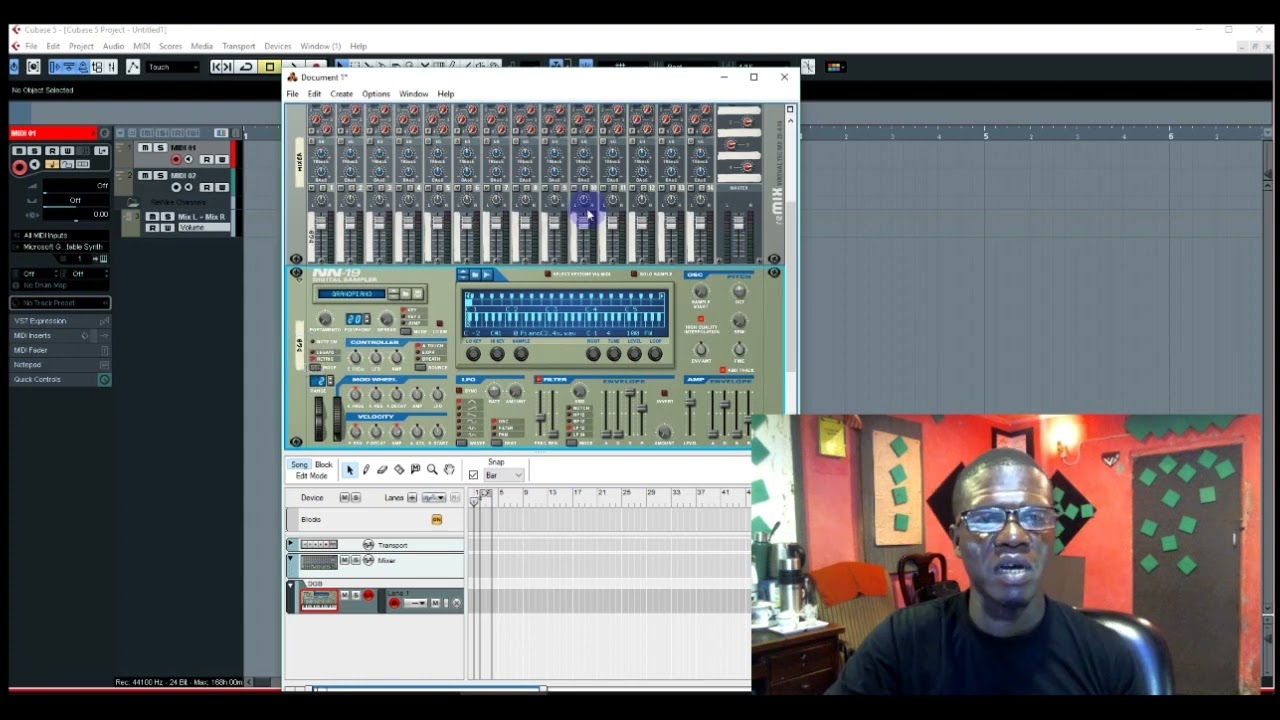Solo the Mixer track in Reason sequencer
Viewport: 1280px width, 720px height.
pos(355,561)
